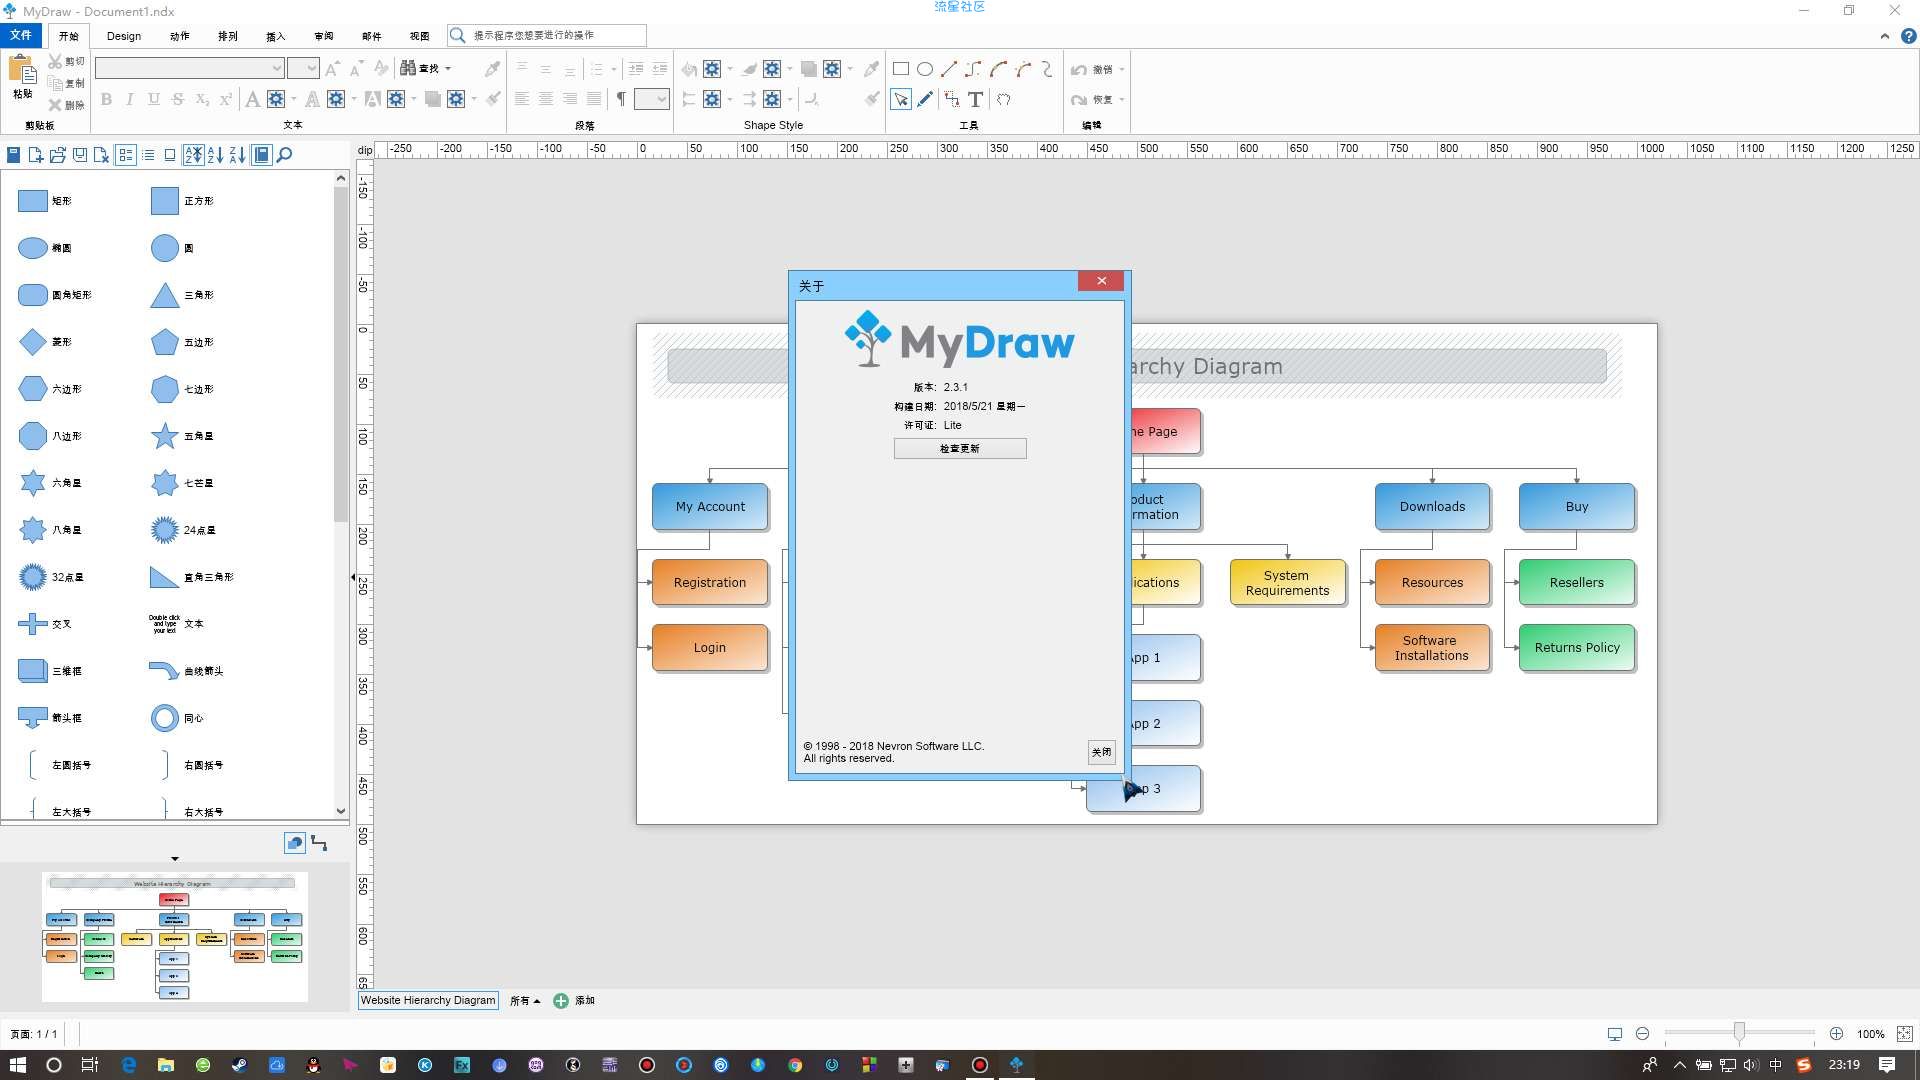Click the Cut (剪切) scissors icon

pyautogui.click(x=67, y=61)
